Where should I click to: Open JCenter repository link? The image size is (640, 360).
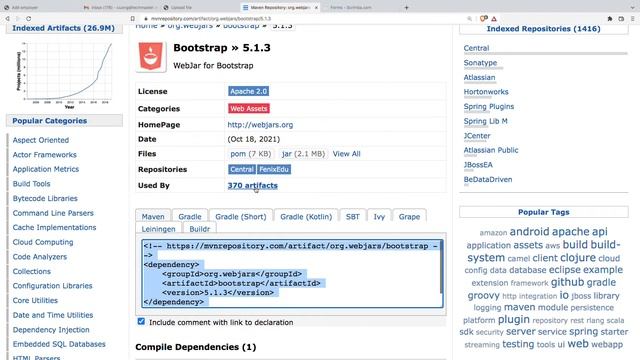pos(477,136)
